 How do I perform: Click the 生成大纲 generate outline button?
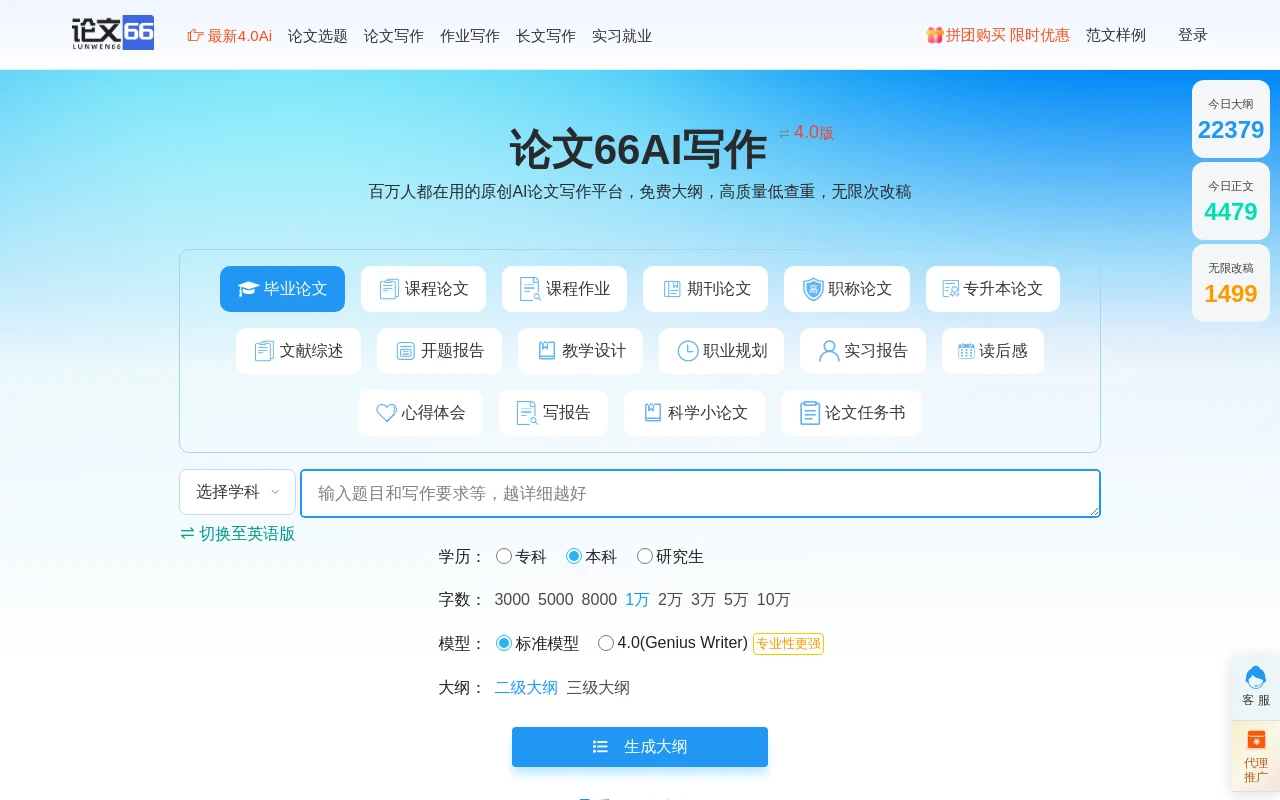point(640,747)
